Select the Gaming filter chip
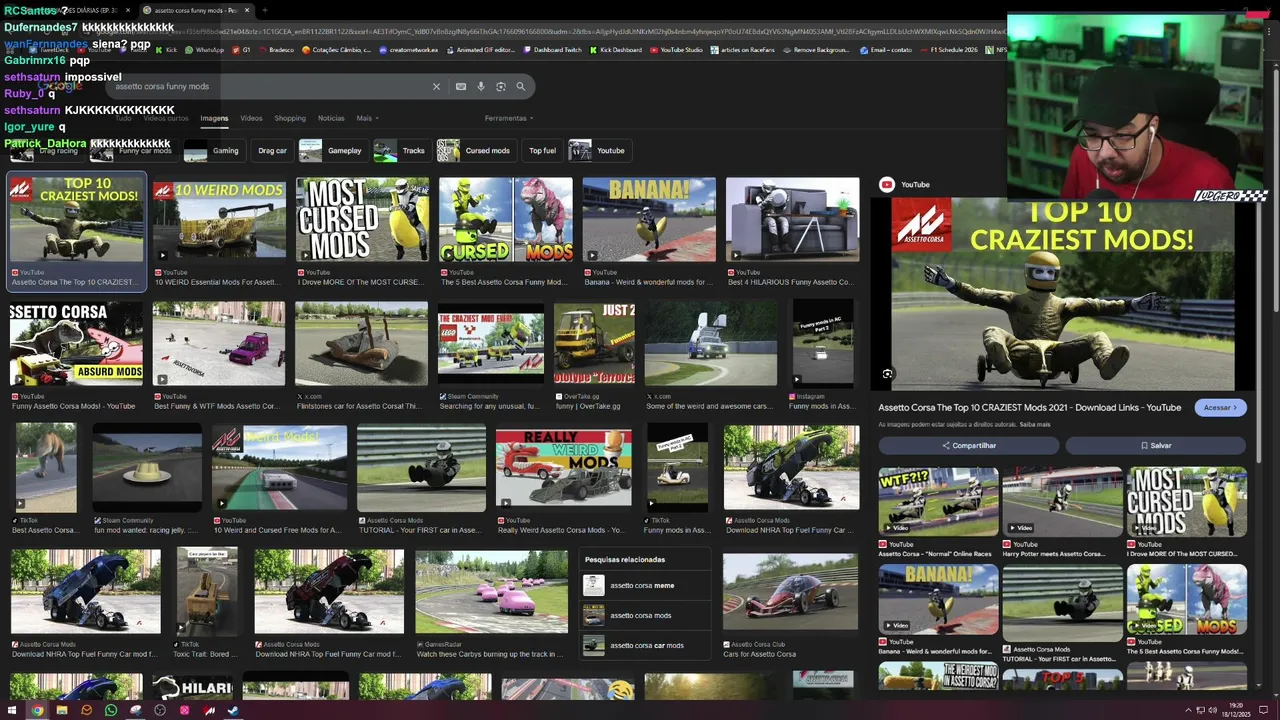Image resolution: width=1280 pixels, height=720 pixels. 214,151
